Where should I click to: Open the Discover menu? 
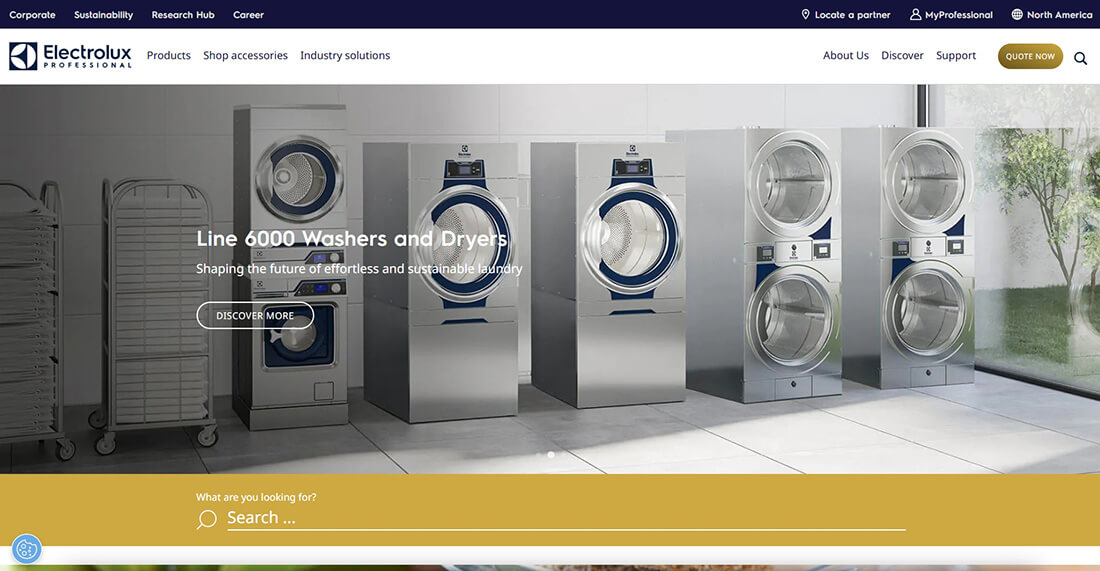click(902, 55)
